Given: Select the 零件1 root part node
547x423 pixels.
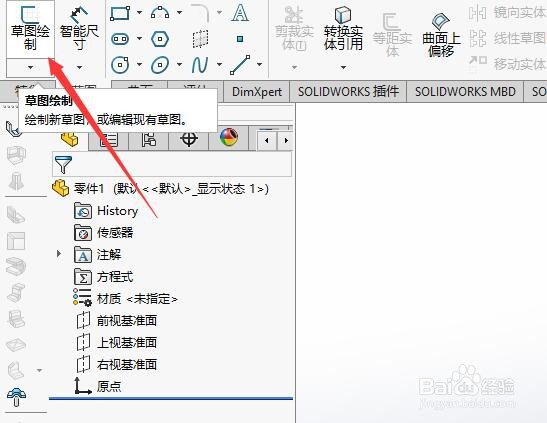Looking at the screenshot, I should click(160, 189).
